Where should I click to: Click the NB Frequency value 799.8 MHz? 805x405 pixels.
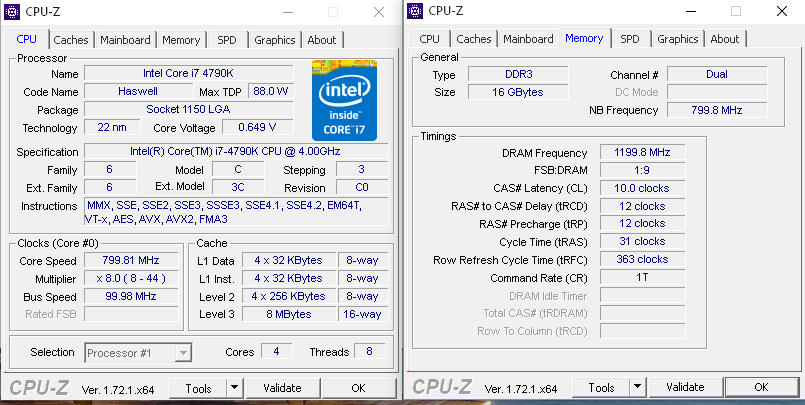717,110
